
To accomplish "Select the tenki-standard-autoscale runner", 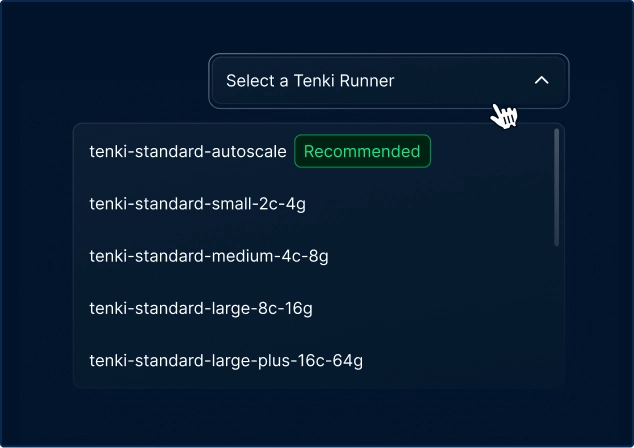I will [188, 152].
